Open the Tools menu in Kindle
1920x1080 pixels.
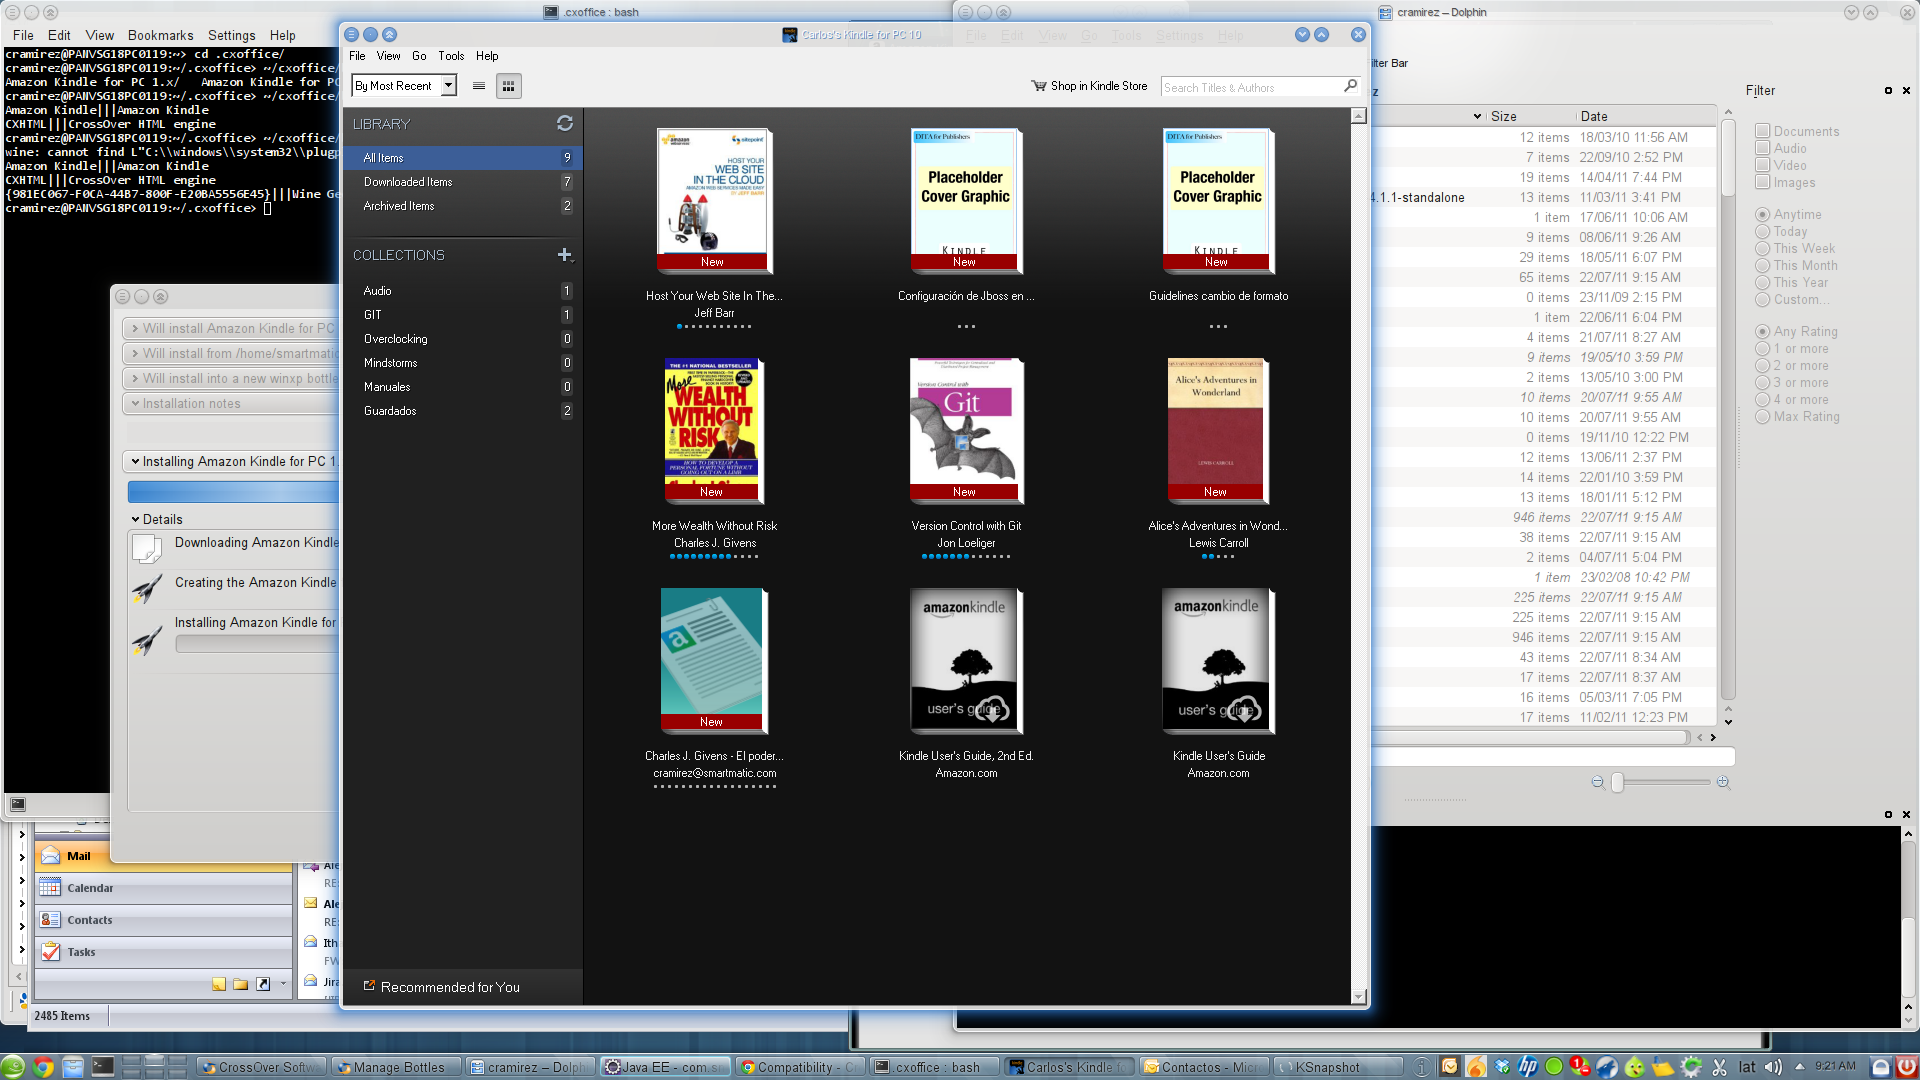coord(450,56)
